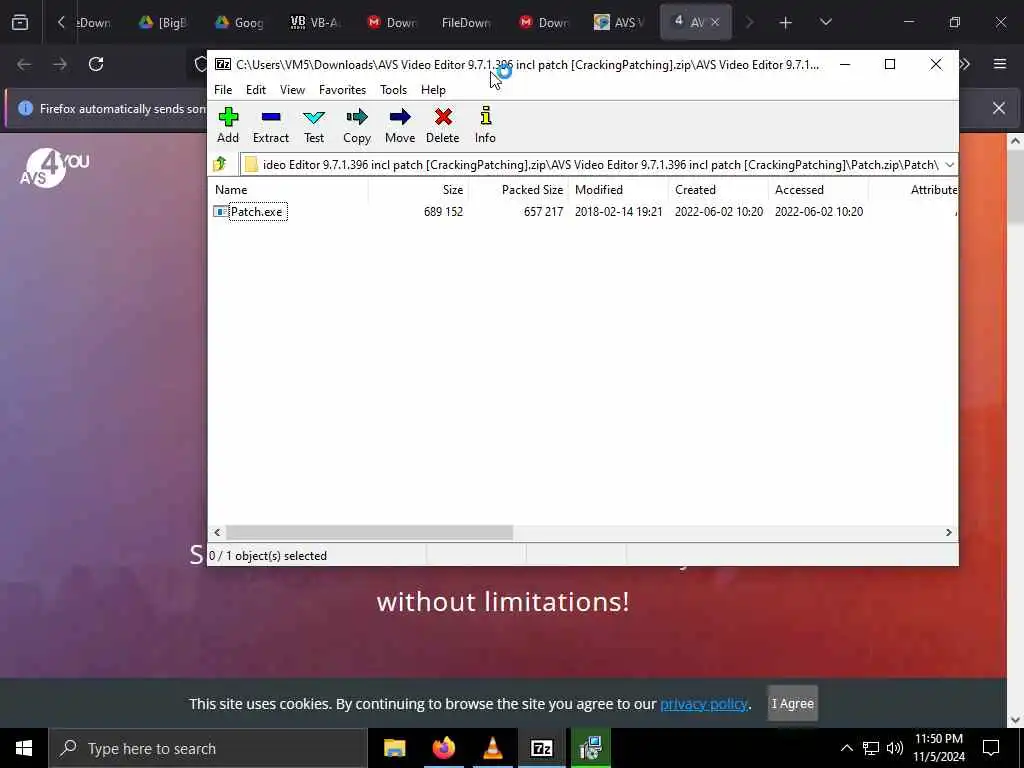
Task: Open the notification center
Action: tap(991, 748)
